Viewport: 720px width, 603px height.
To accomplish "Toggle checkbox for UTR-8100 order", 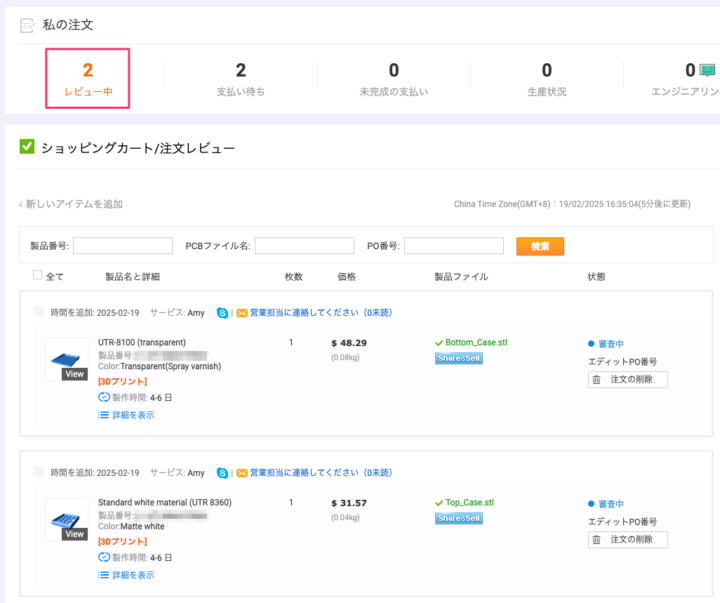I will point(38,313).
